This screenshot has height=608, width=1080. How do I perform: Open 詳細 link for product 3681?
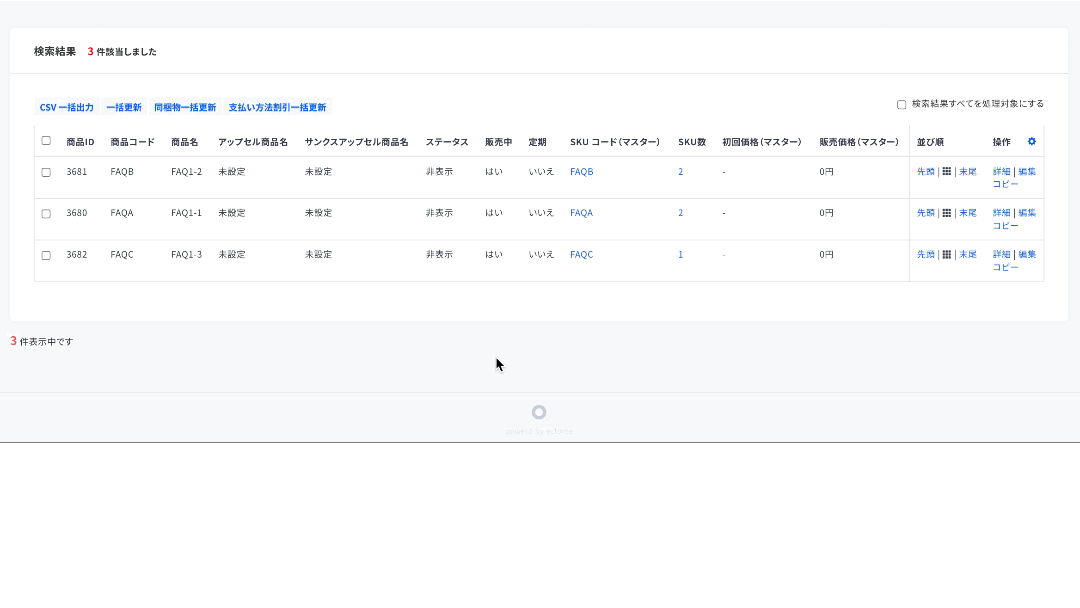click(1000, 171)
